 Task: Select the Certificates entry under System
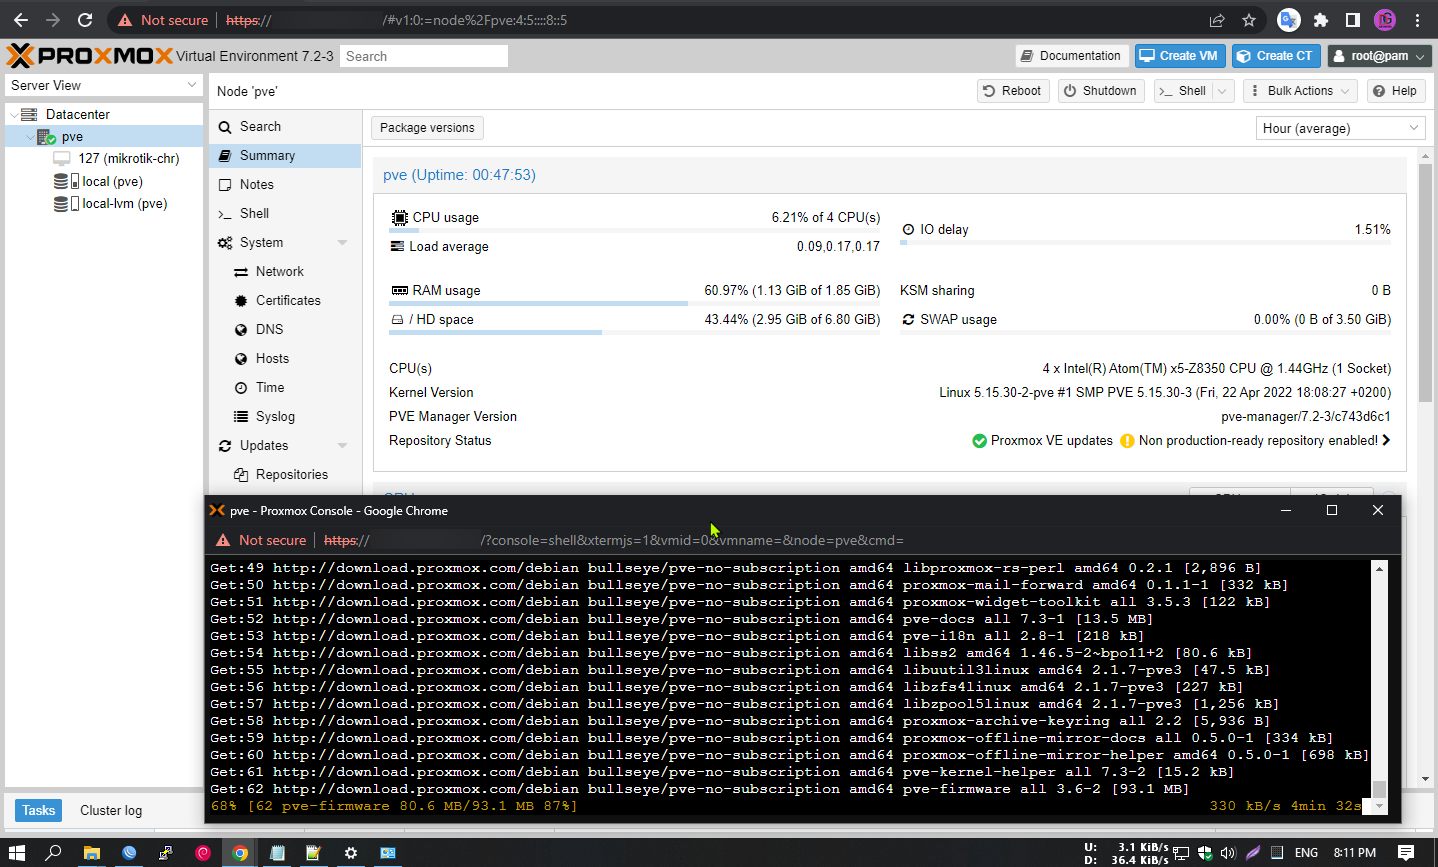coord(289,300)
